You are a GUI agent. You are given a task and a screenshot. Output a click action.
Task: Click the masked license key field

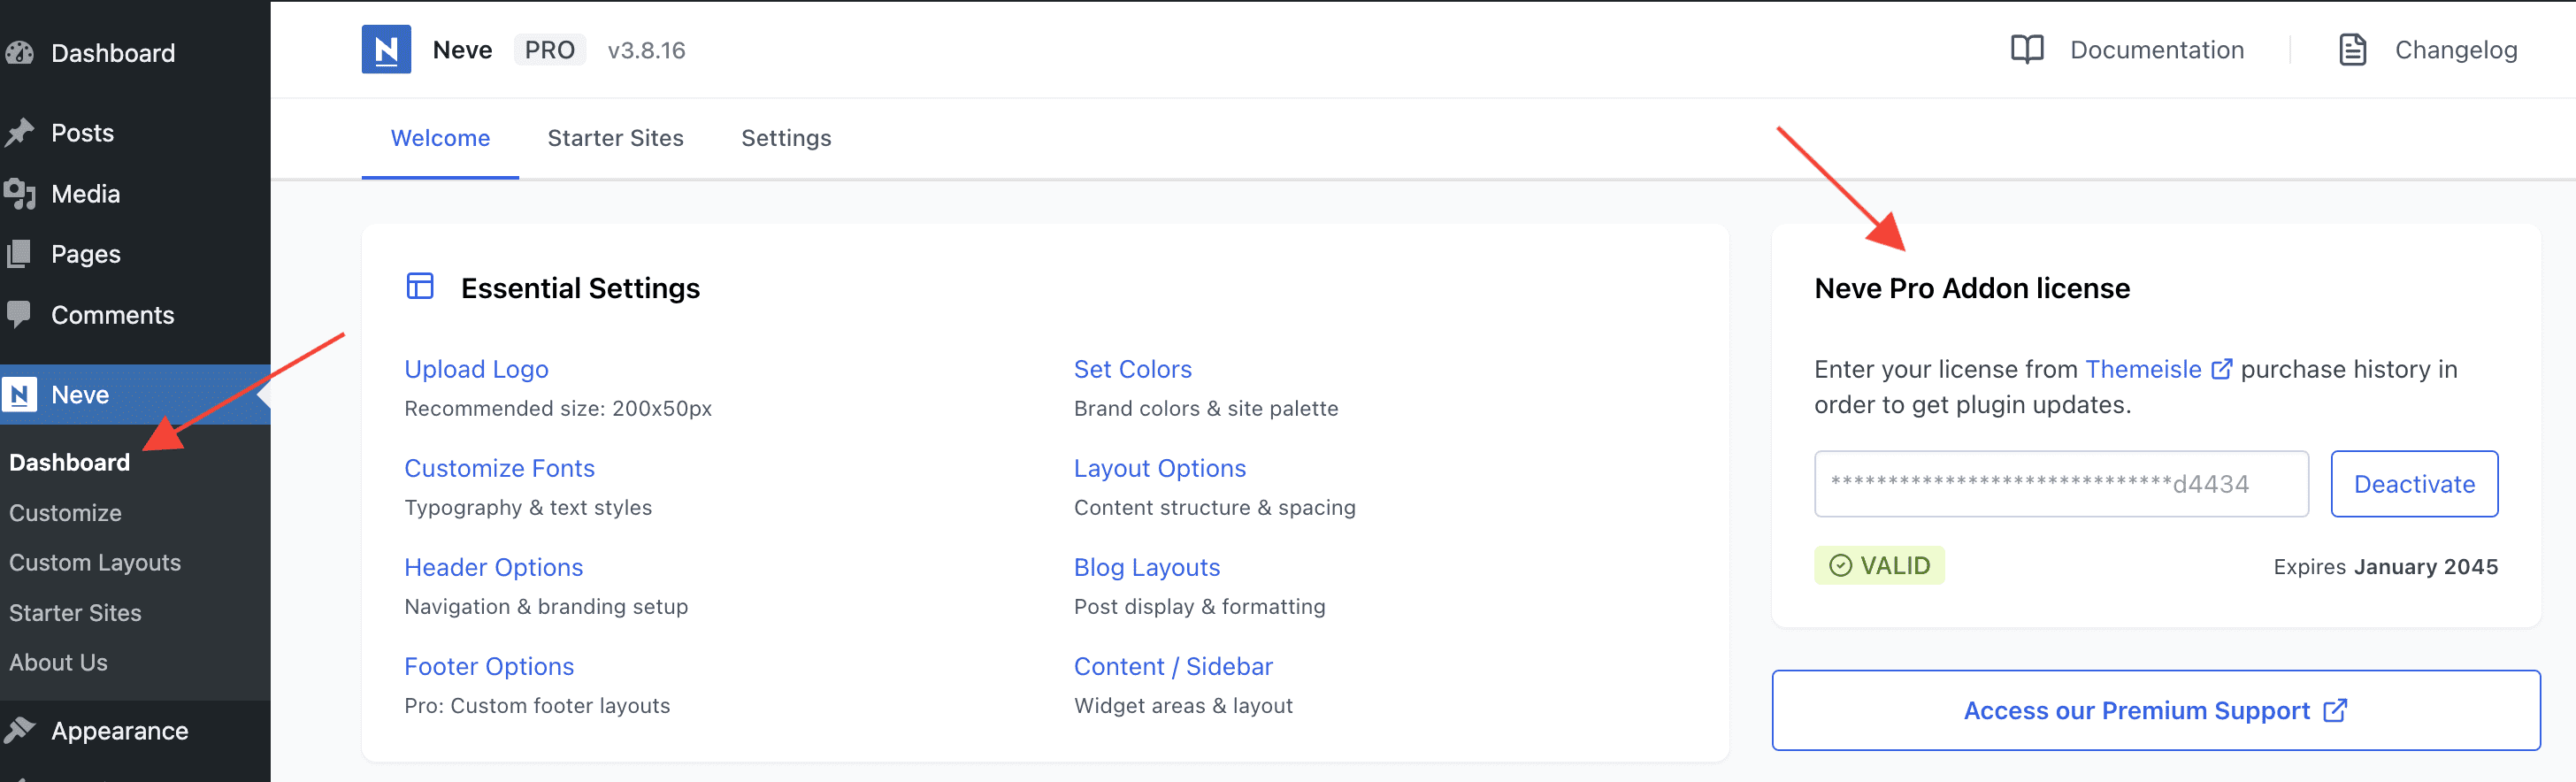(2060, 484)
